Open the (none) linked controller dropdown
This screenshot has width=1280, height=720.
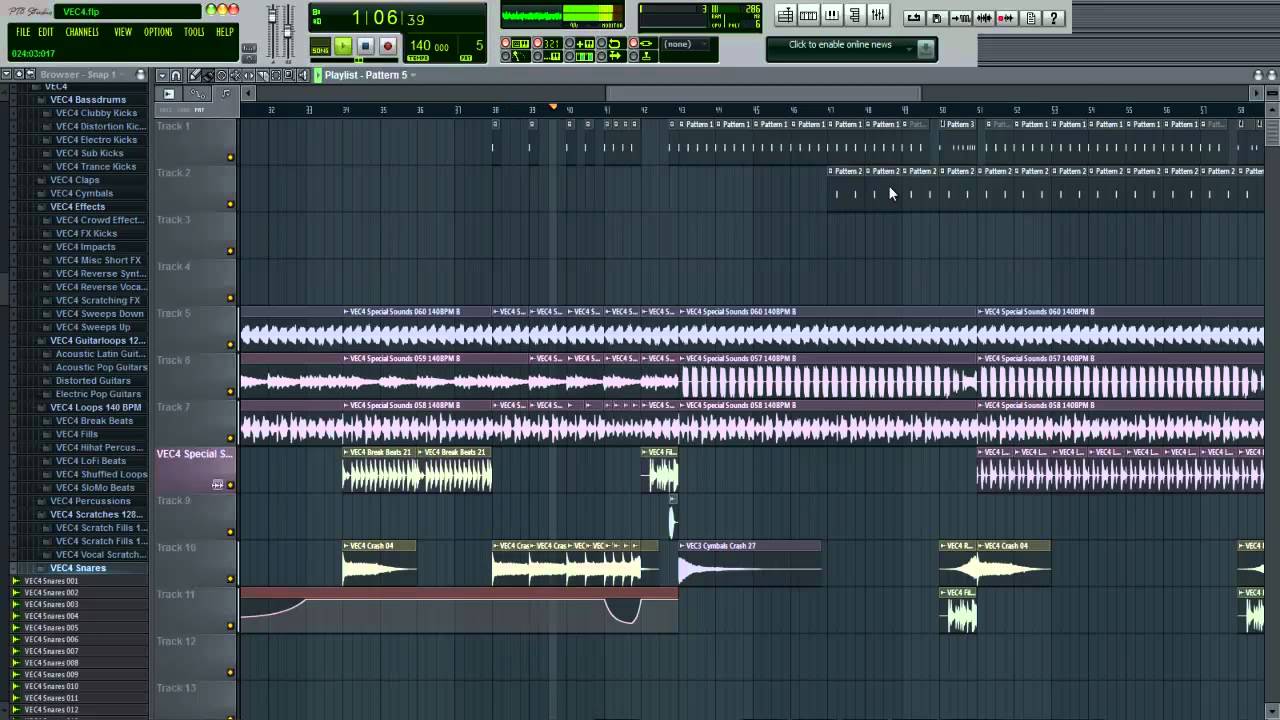[x=685, y=44]
